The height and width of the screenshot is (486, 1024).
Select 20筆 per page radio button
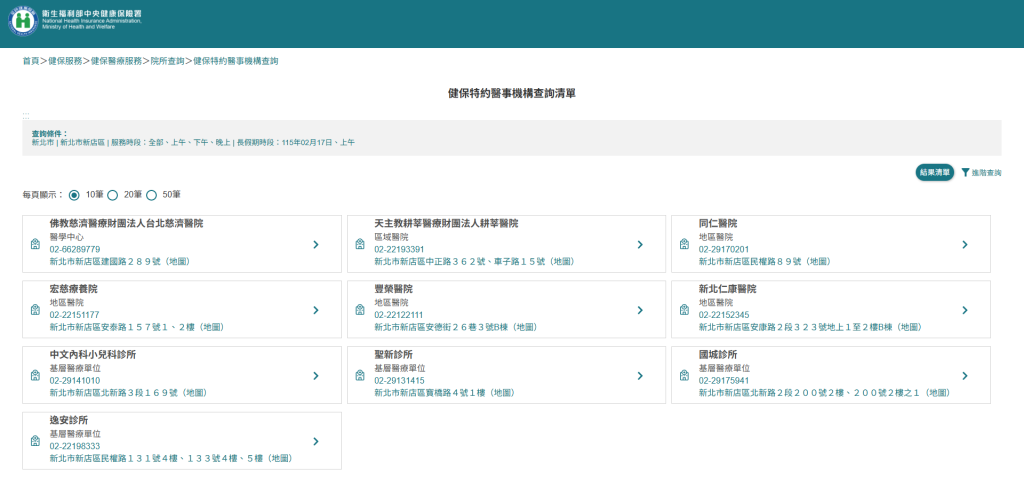point(112,195)
